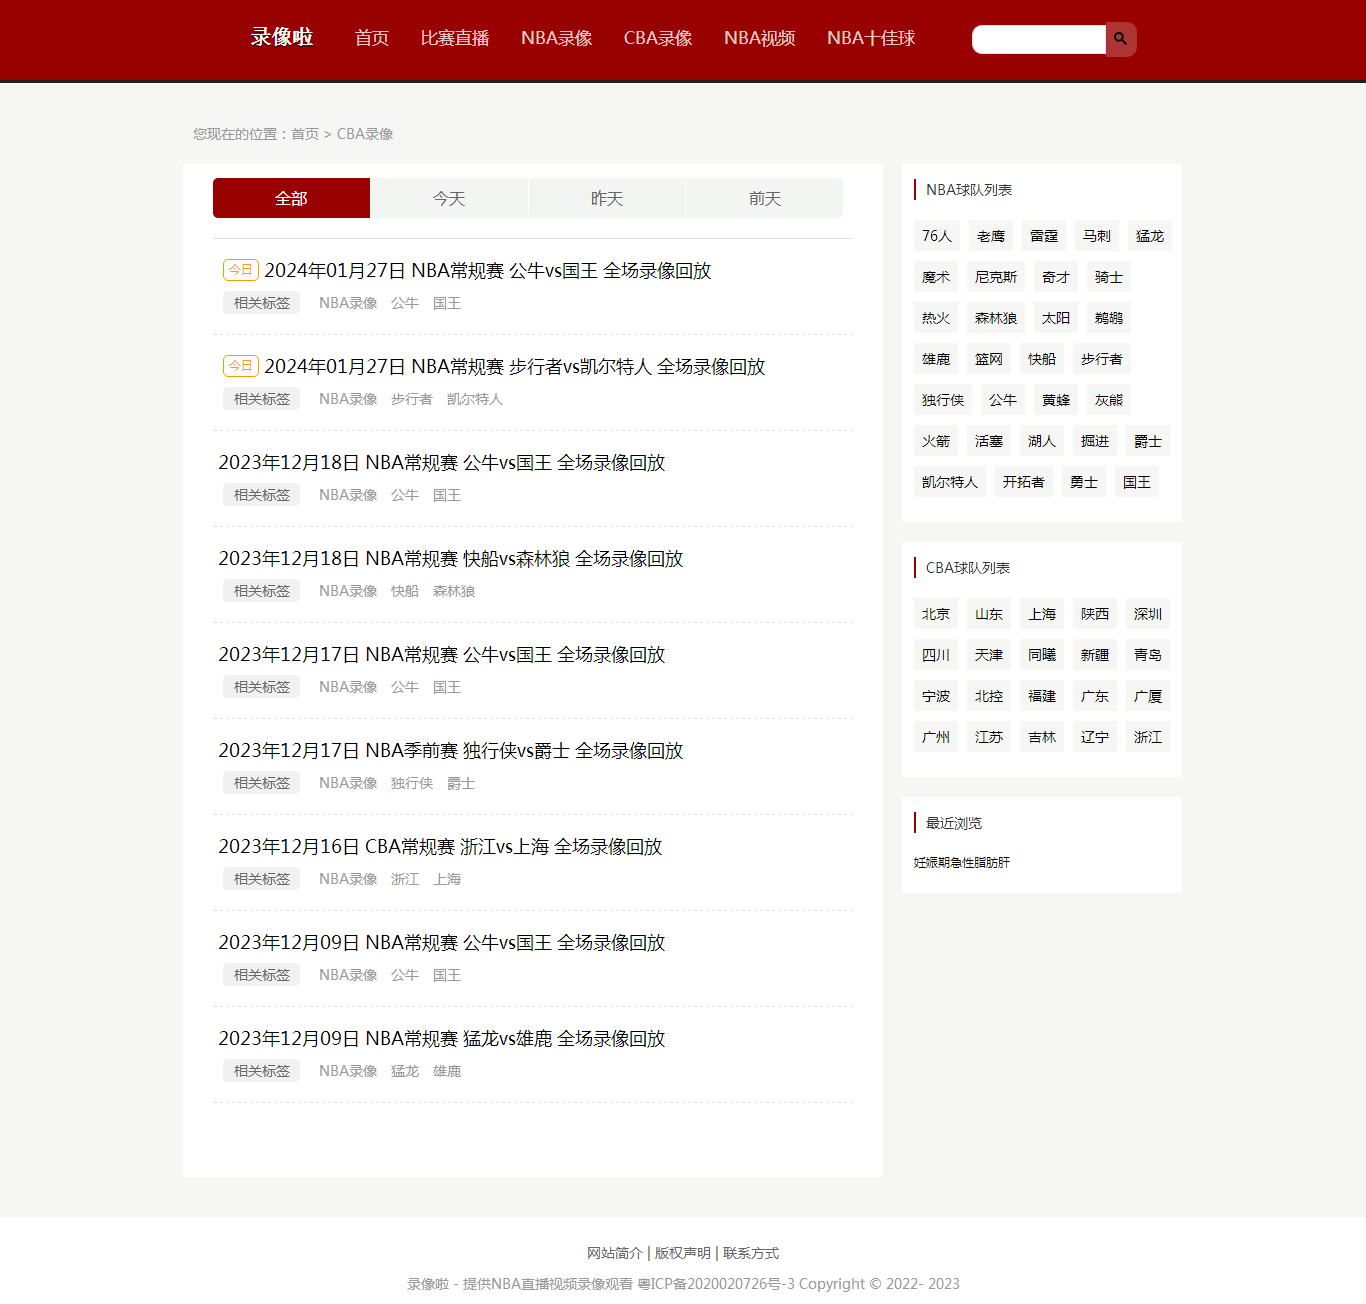This screenshot has height=1304, width=1366.
Task: Select the 前天 filter tab
Action: click(765, 198)
